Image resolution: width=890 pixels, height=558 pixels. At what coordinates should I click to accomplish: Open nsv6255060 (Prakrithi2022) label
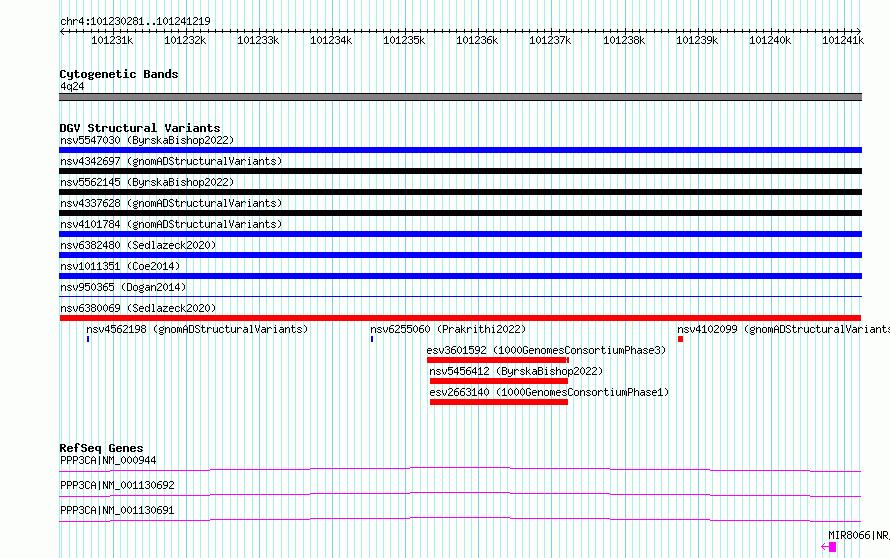click(448, 329)
